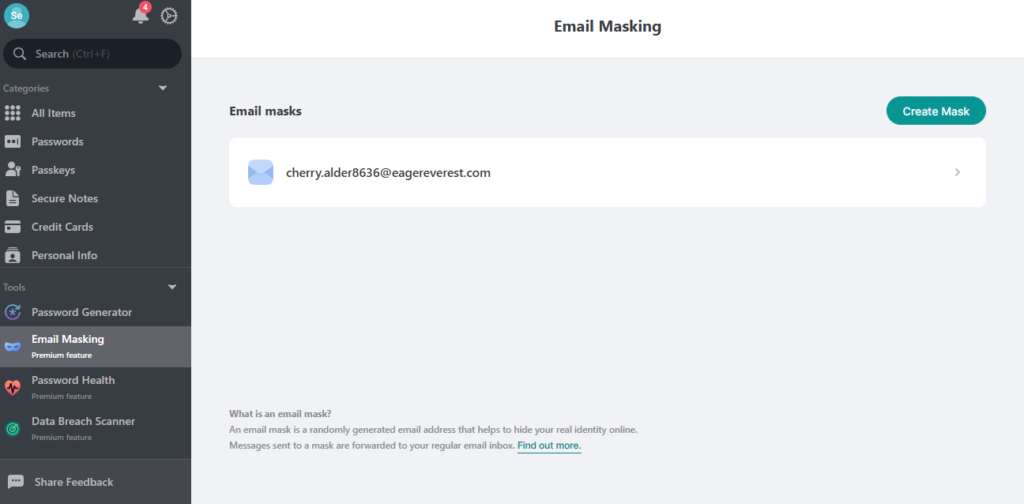Viewport: 1024px width, 504px height.
Task: Click the Share Feedback chat icon
Action: 16,482
